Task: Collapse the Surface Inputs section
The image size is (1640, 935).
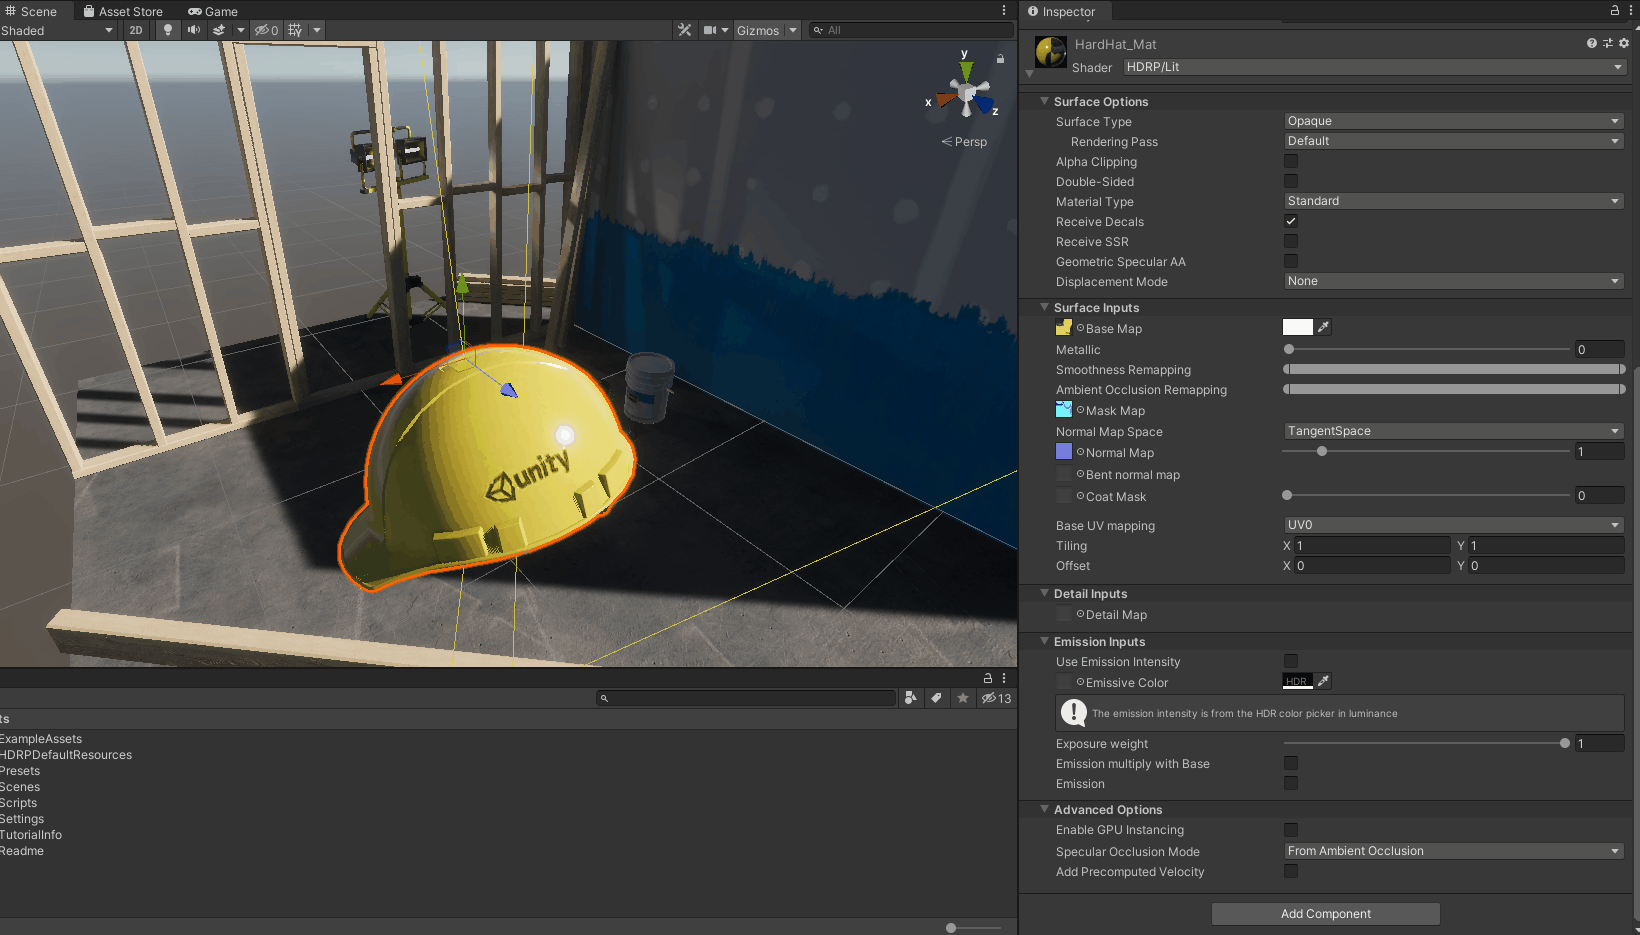Action: pos(1044,307)
